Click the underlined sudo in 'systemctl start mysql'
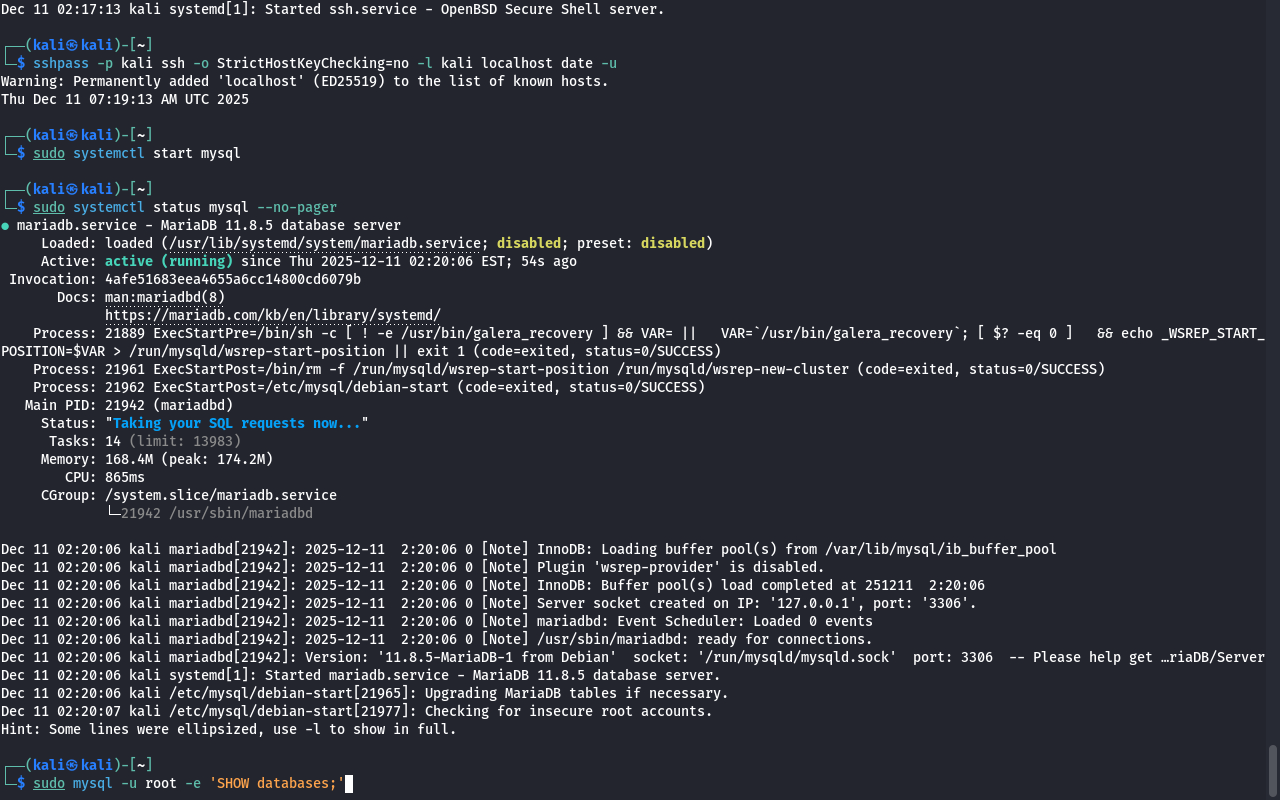The width and height of the screenshot is (1280, 800). (48, 153)
